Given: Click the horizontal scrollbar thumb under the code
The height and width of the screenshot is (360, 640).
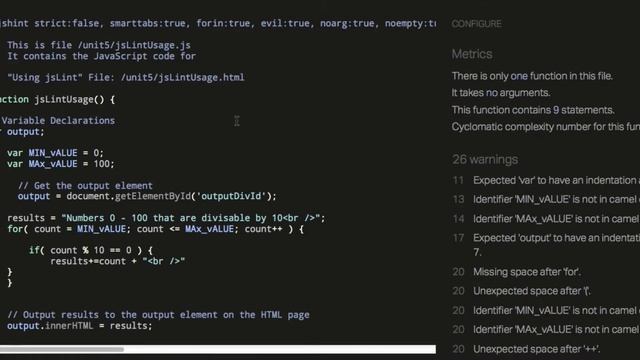Looking at the screenshot, I should pyautogui.click(x=62, y=349).
